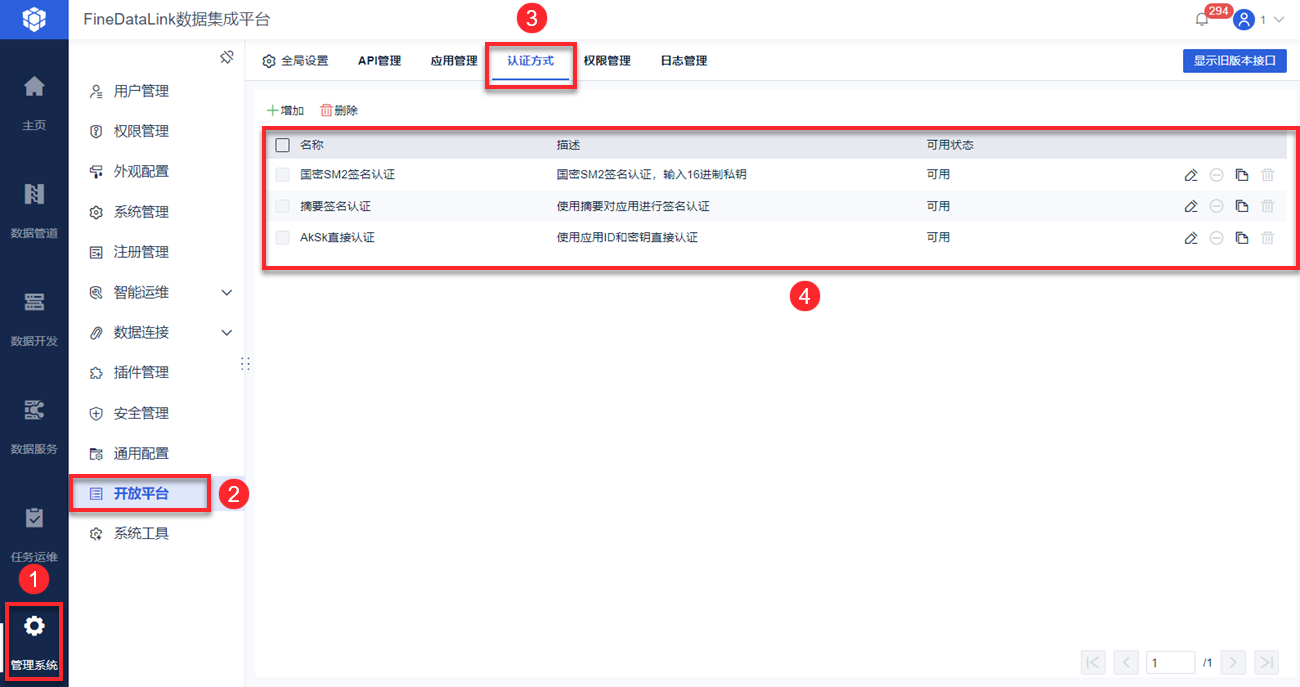Image resolution: width=1300 pixels, height=687 pixels.
Task: Switch to the 应用管理 tab
Action: tap(454, 61)
